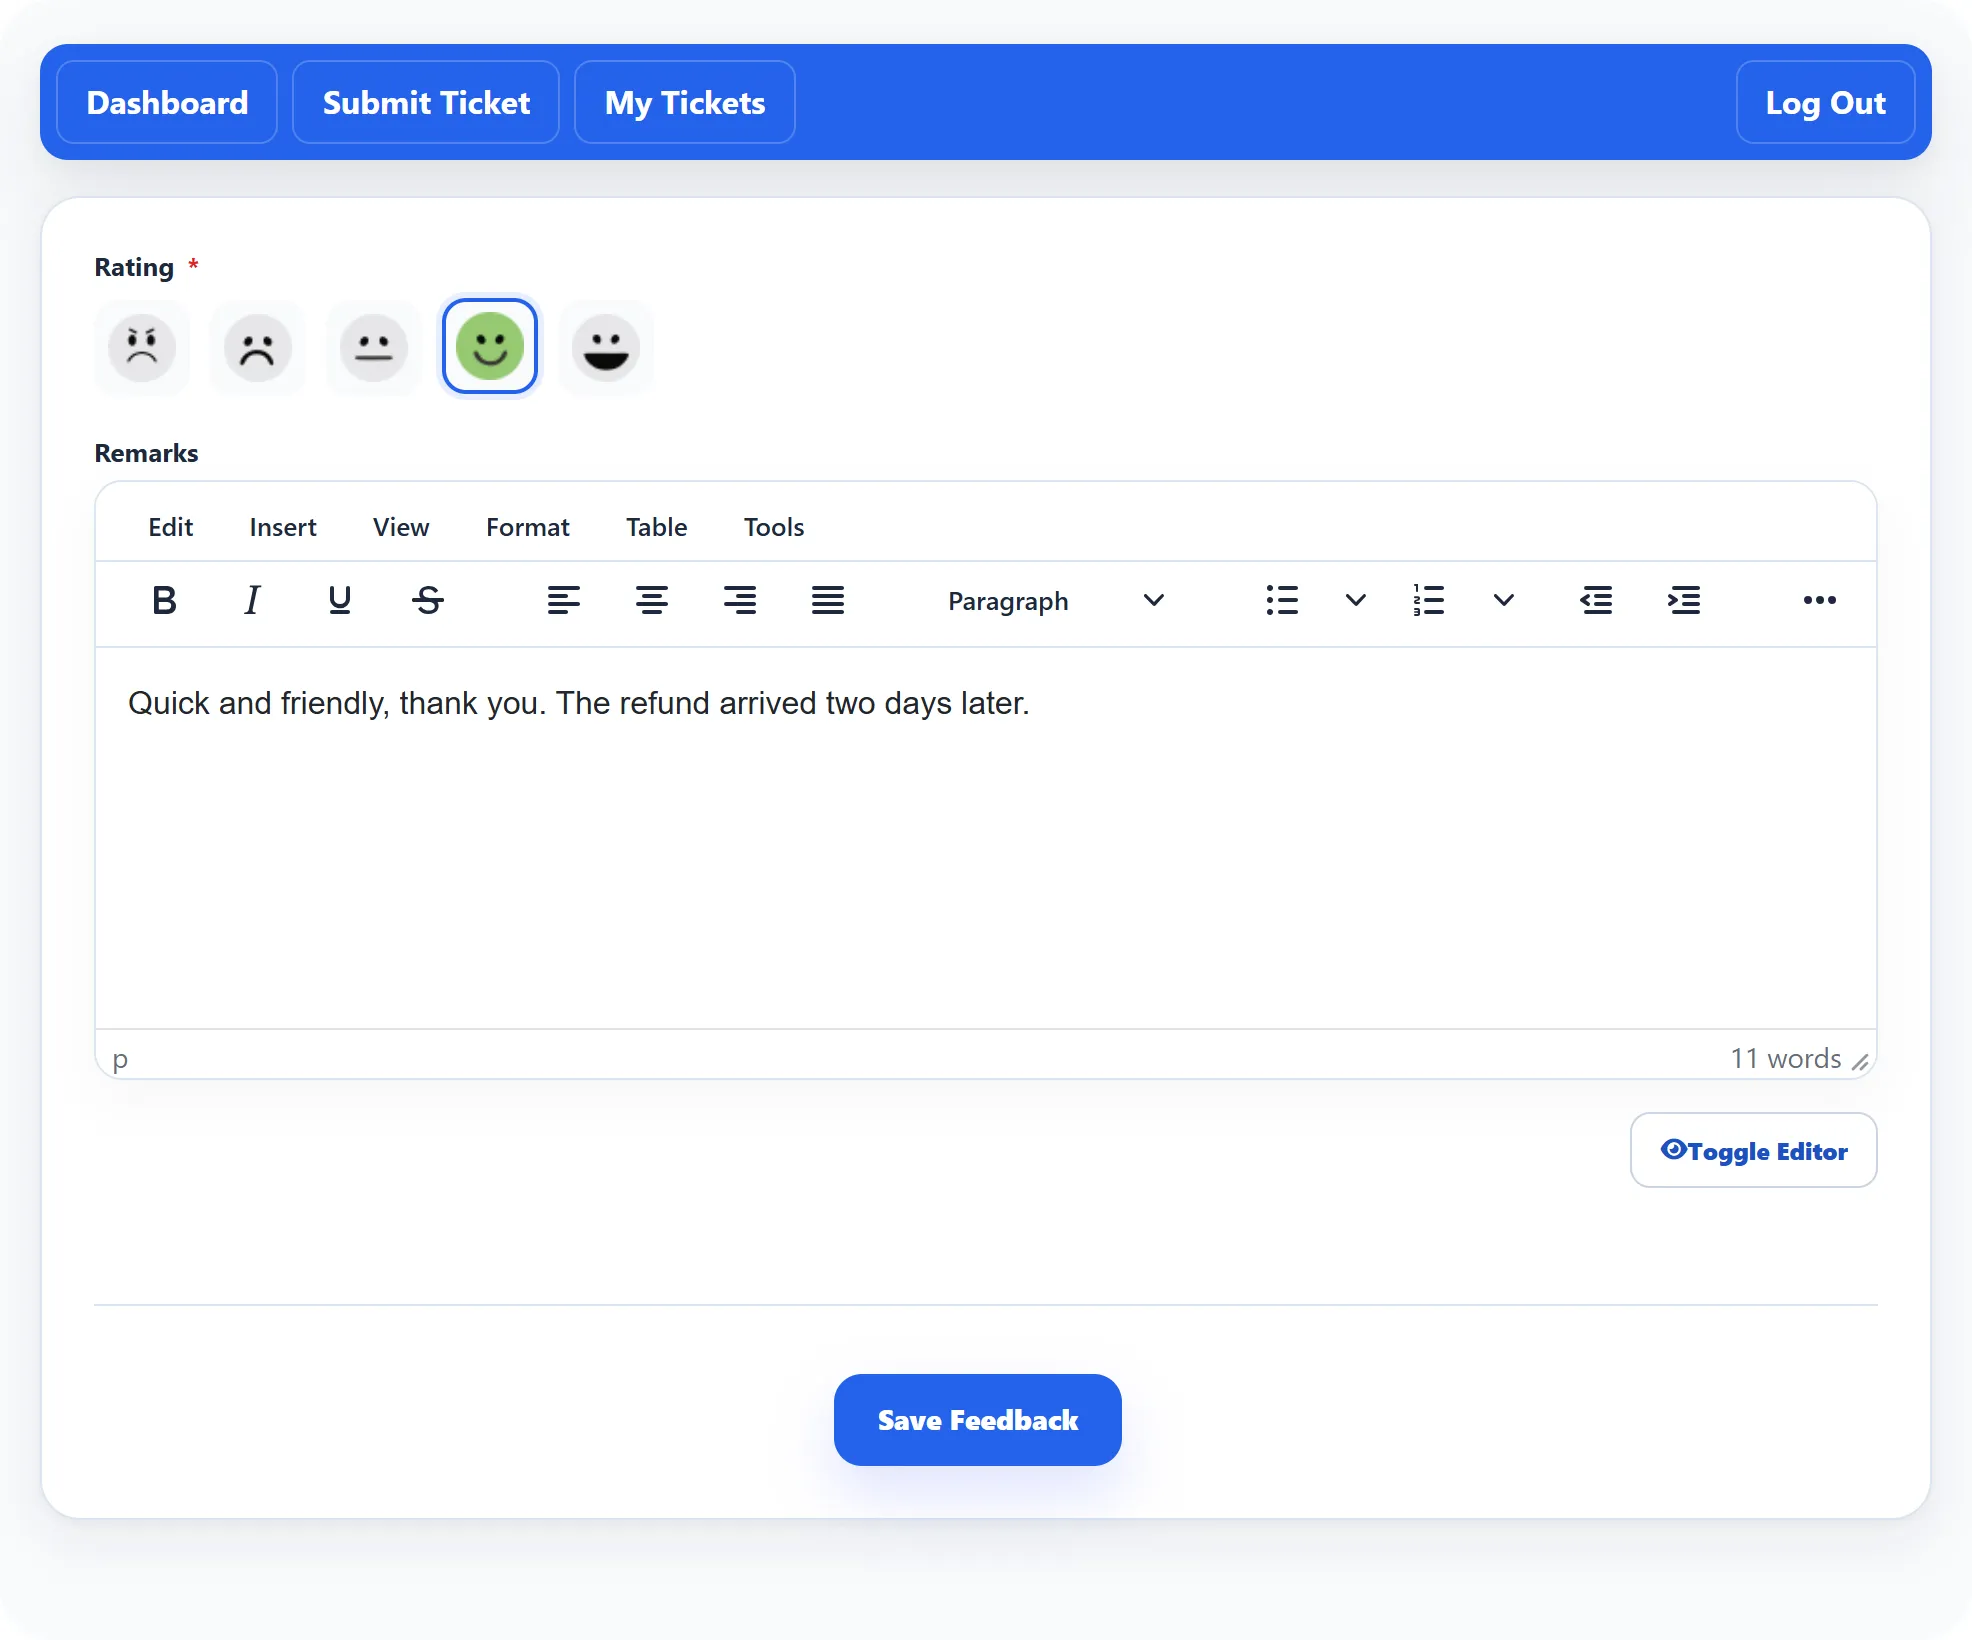Select the neutral face rating

click(374, 347)
